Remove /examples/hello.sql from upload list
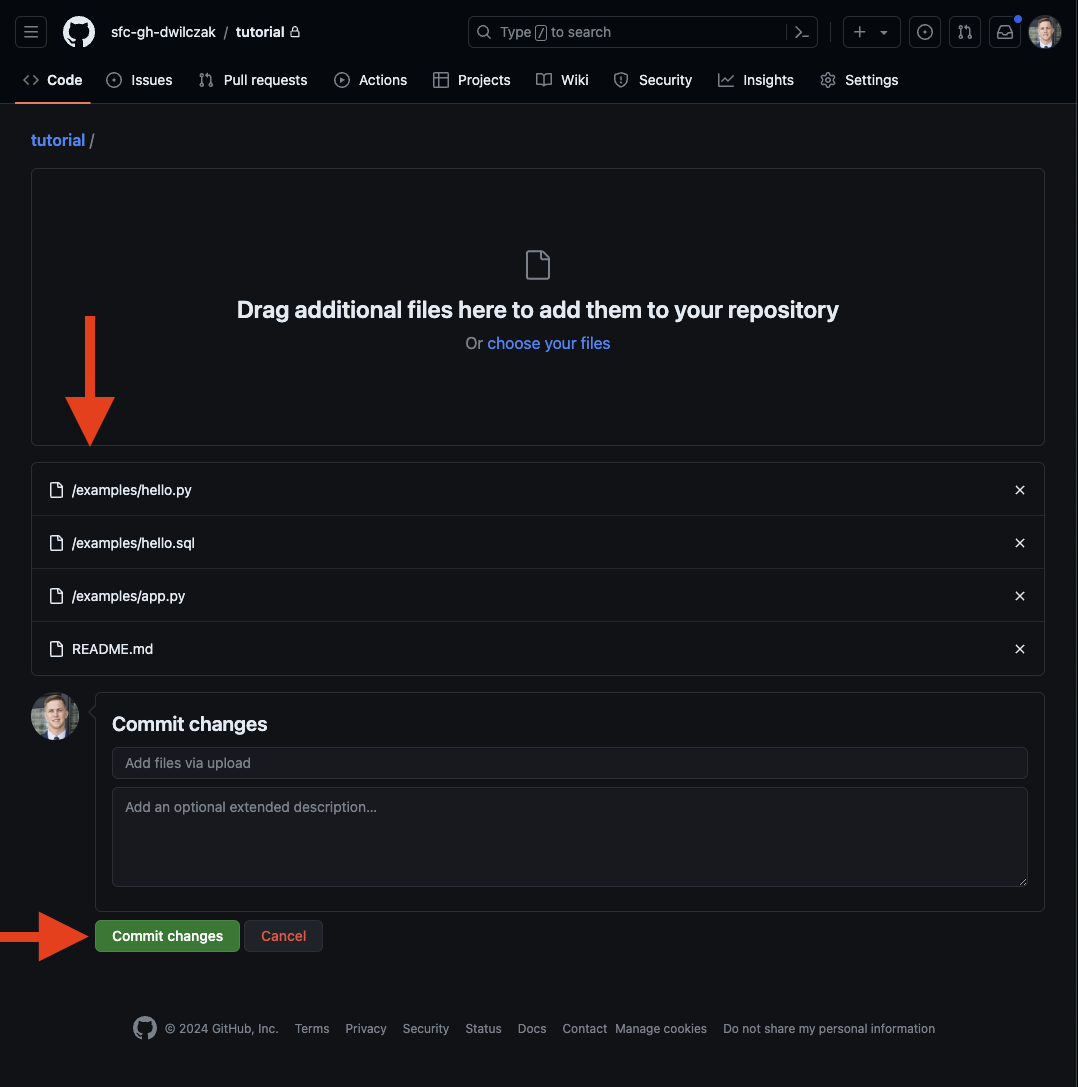Image resolution: width=1078 pixels, height=1087 pixels. pyautogui.click(x=1020, y=543)
